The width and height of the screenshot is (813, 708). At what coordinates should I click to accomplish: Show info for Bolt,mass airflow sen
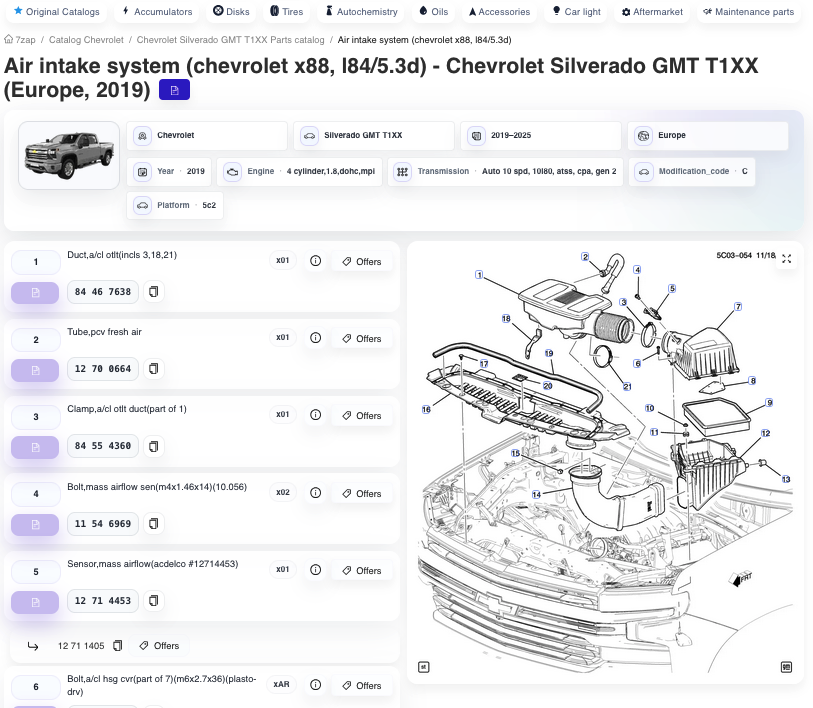pyautogui.click(x=315, y=493)
